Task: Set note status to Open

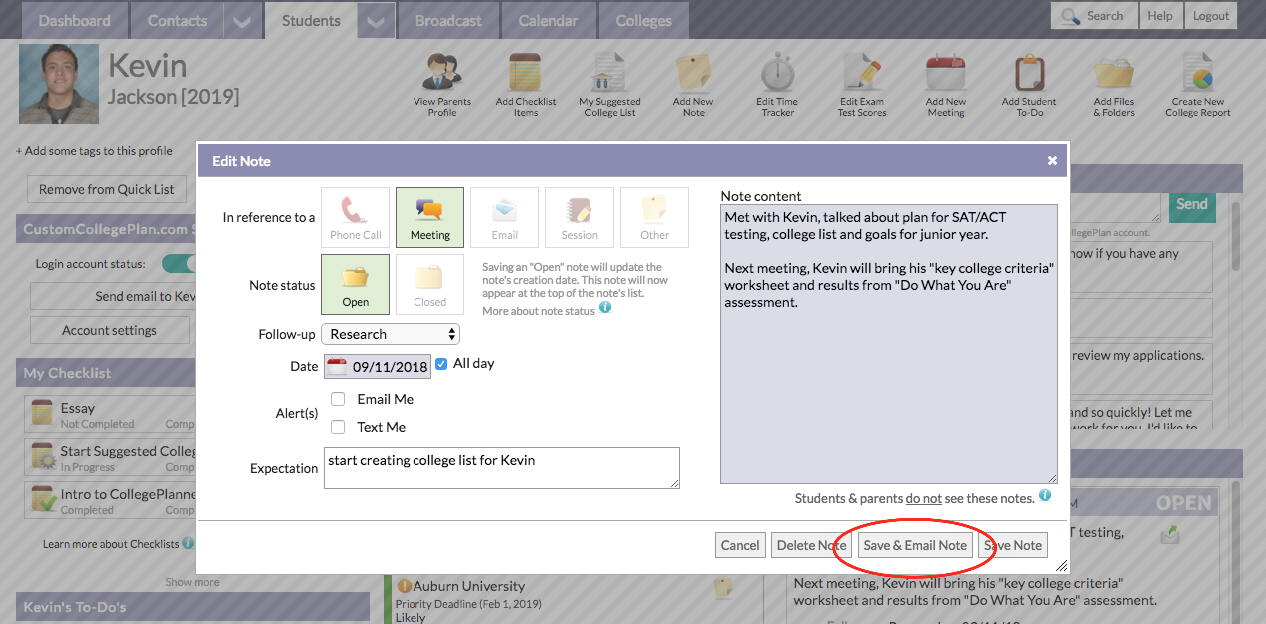Action: 355,284
